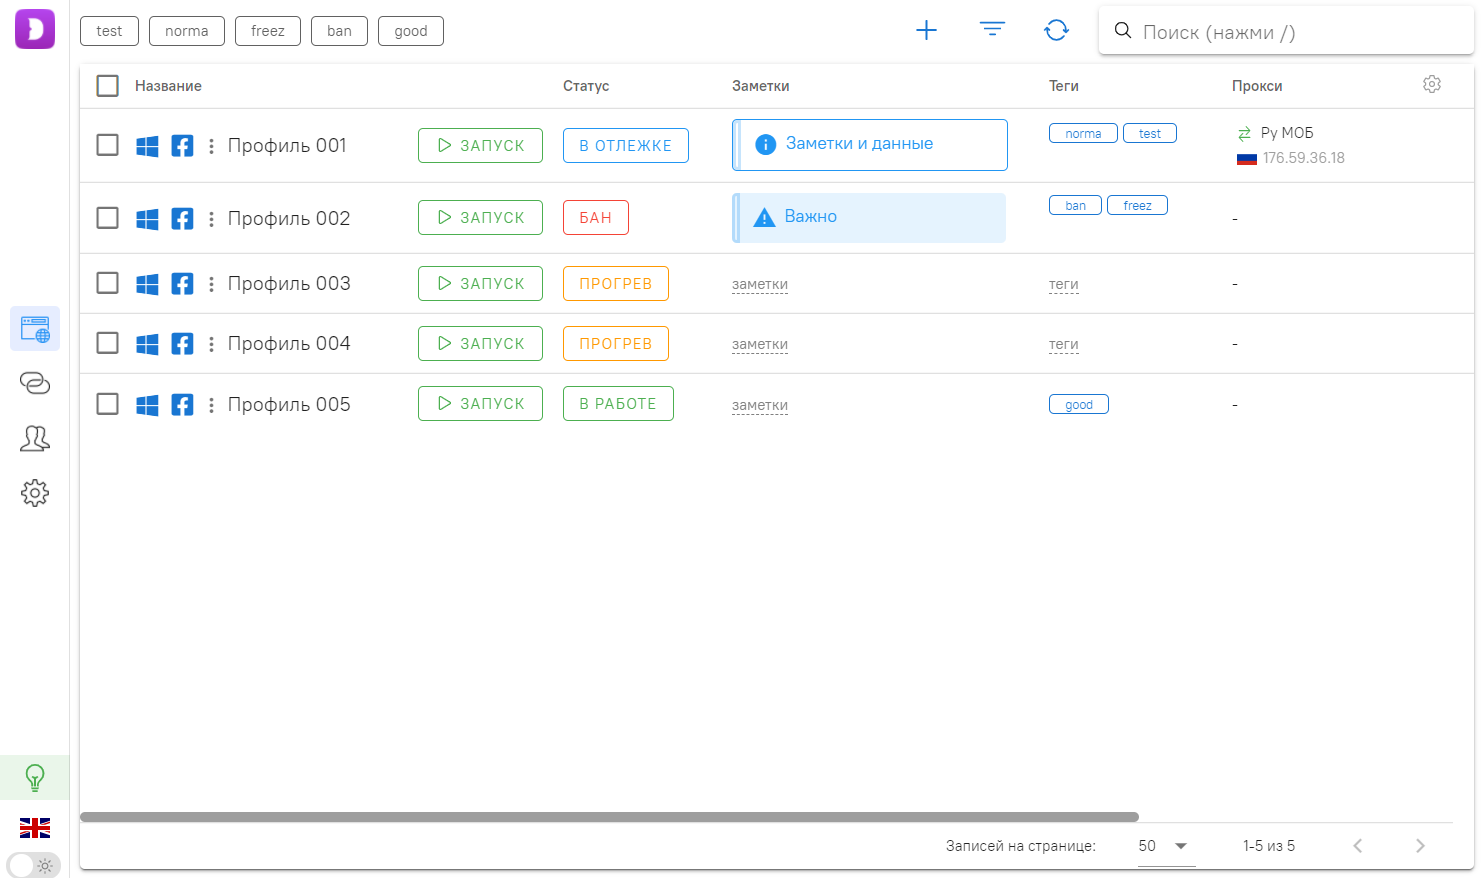
Task: Change the ПРОГРЕВ status of Профиль 003
Action: pyautogui.click(x=616, y=283)
